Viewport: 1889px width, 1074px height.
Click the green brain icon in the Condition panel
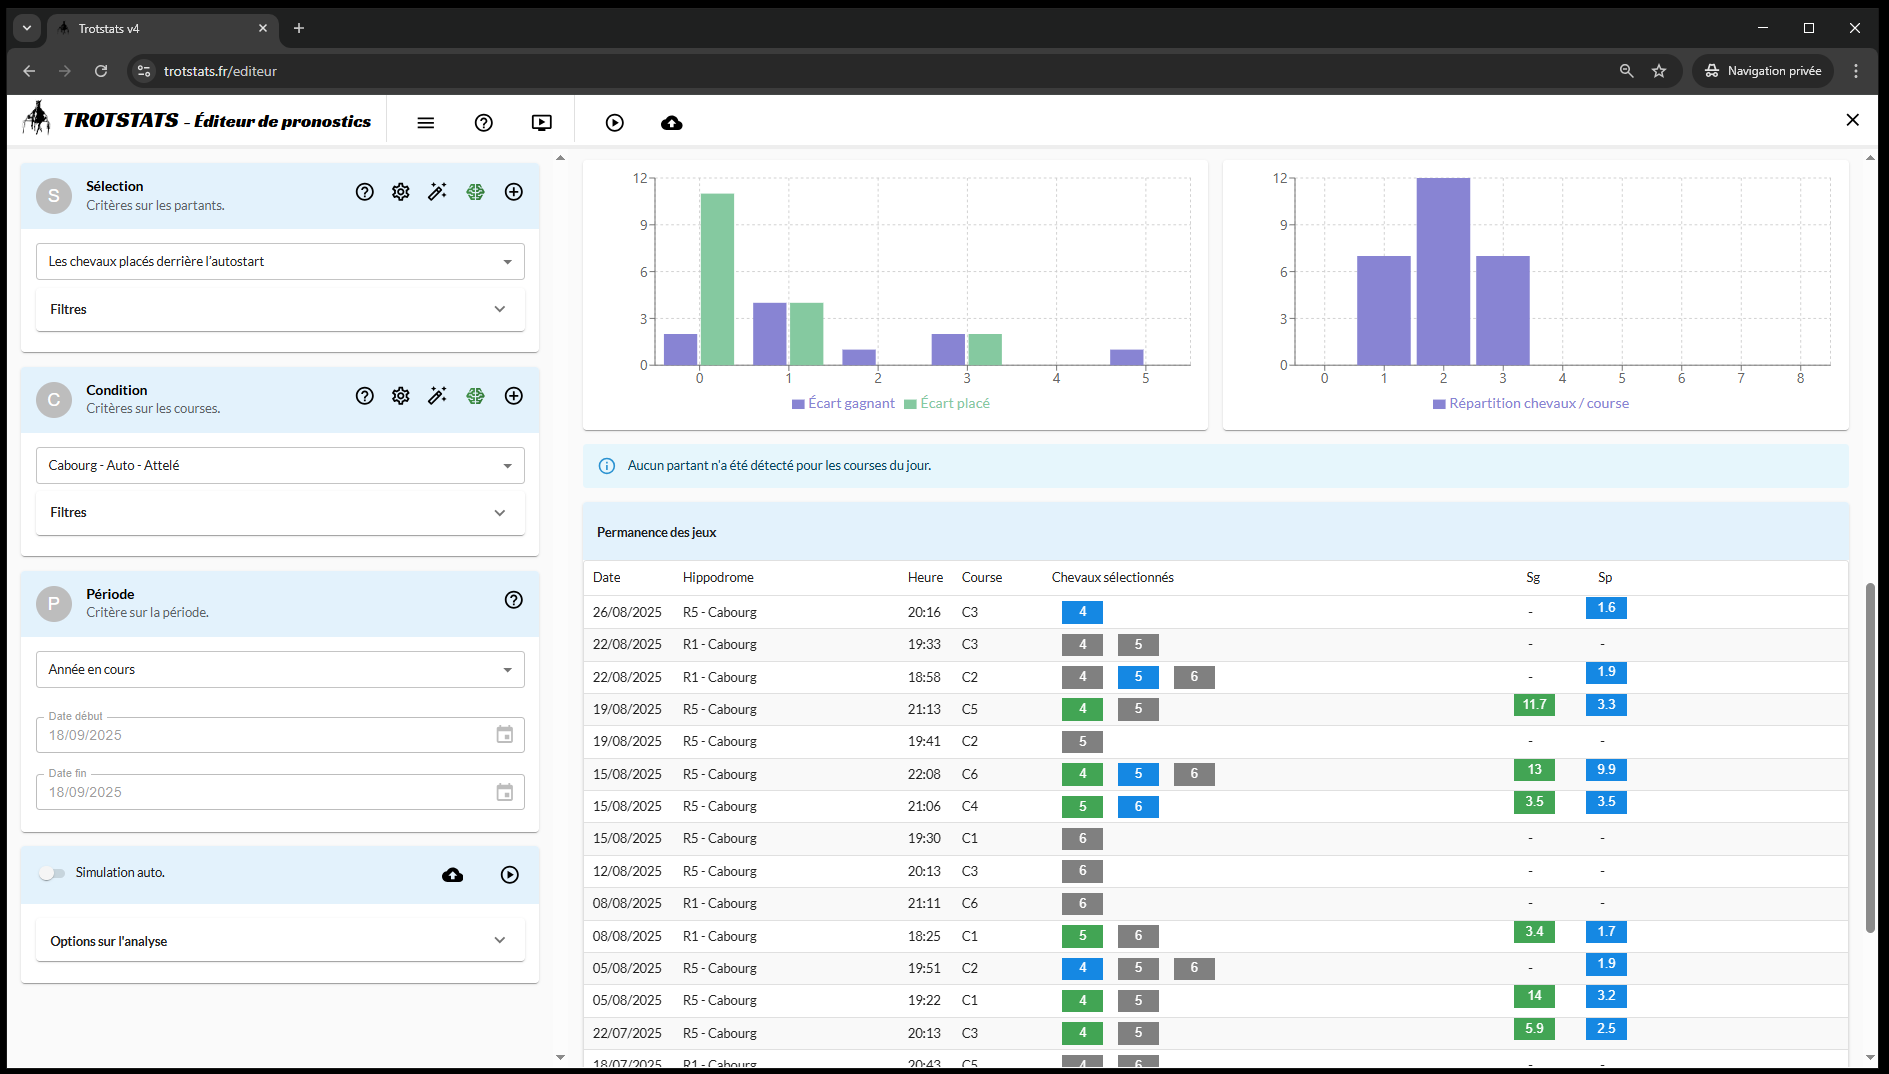click(475, 396)
